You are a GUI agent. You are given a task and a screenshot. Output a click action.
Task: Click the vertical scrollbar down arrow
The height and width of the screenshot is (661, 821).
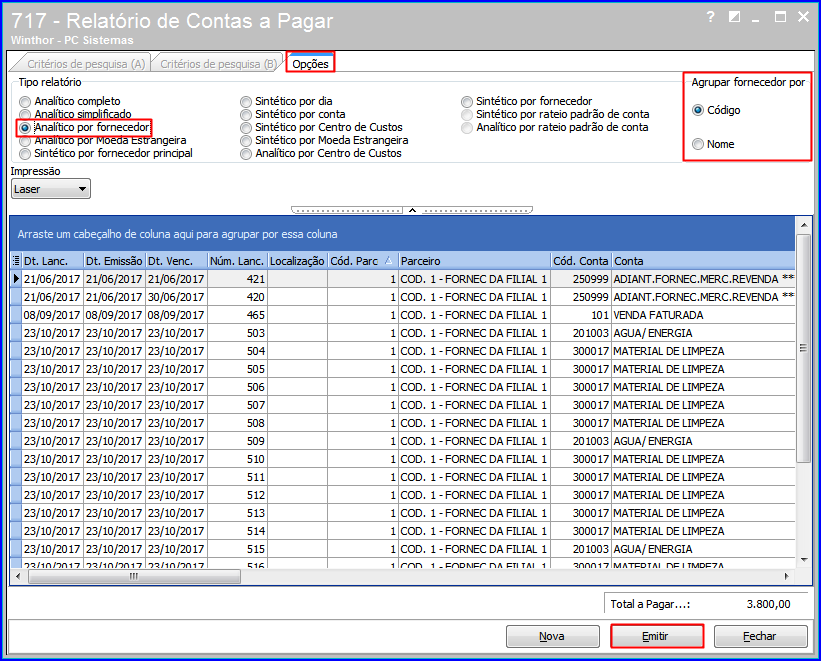pyautogui.click(x=803, y=560)
